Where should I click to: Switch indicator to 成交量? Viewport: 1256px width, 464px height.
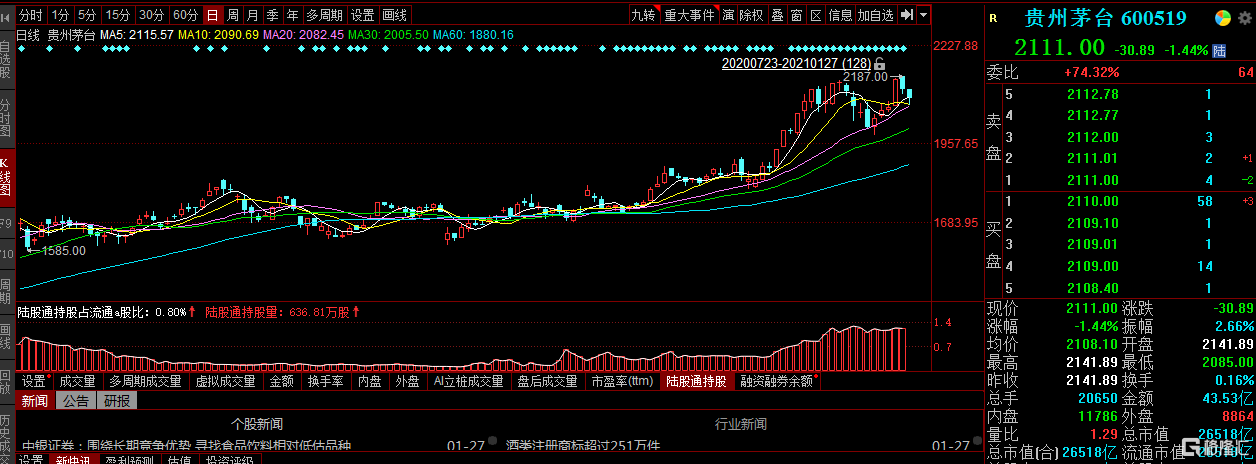click(x=77, y=381)
